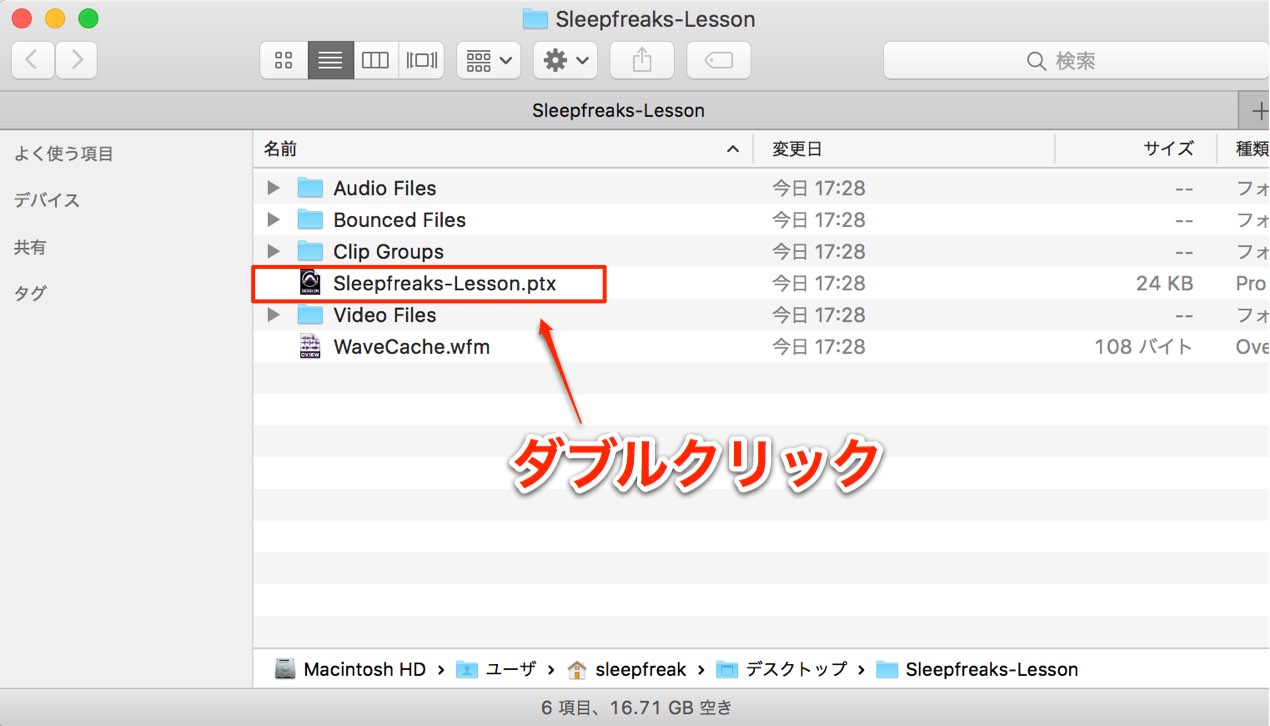
Task: Sort by the 種類 column header
Action: tap(1244, 149)
